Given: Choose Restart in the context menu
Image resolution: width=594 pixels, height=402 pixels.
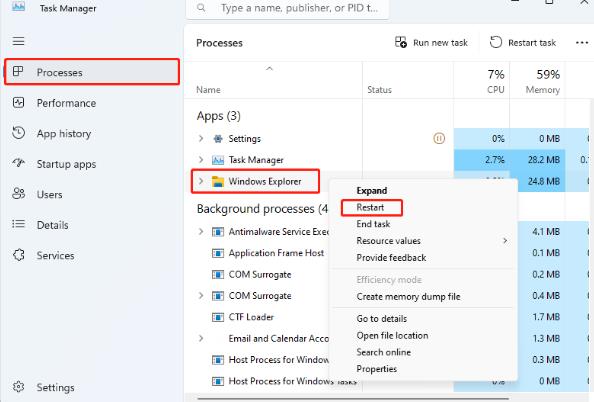Looking at the screenshot, I should (370, 208).
